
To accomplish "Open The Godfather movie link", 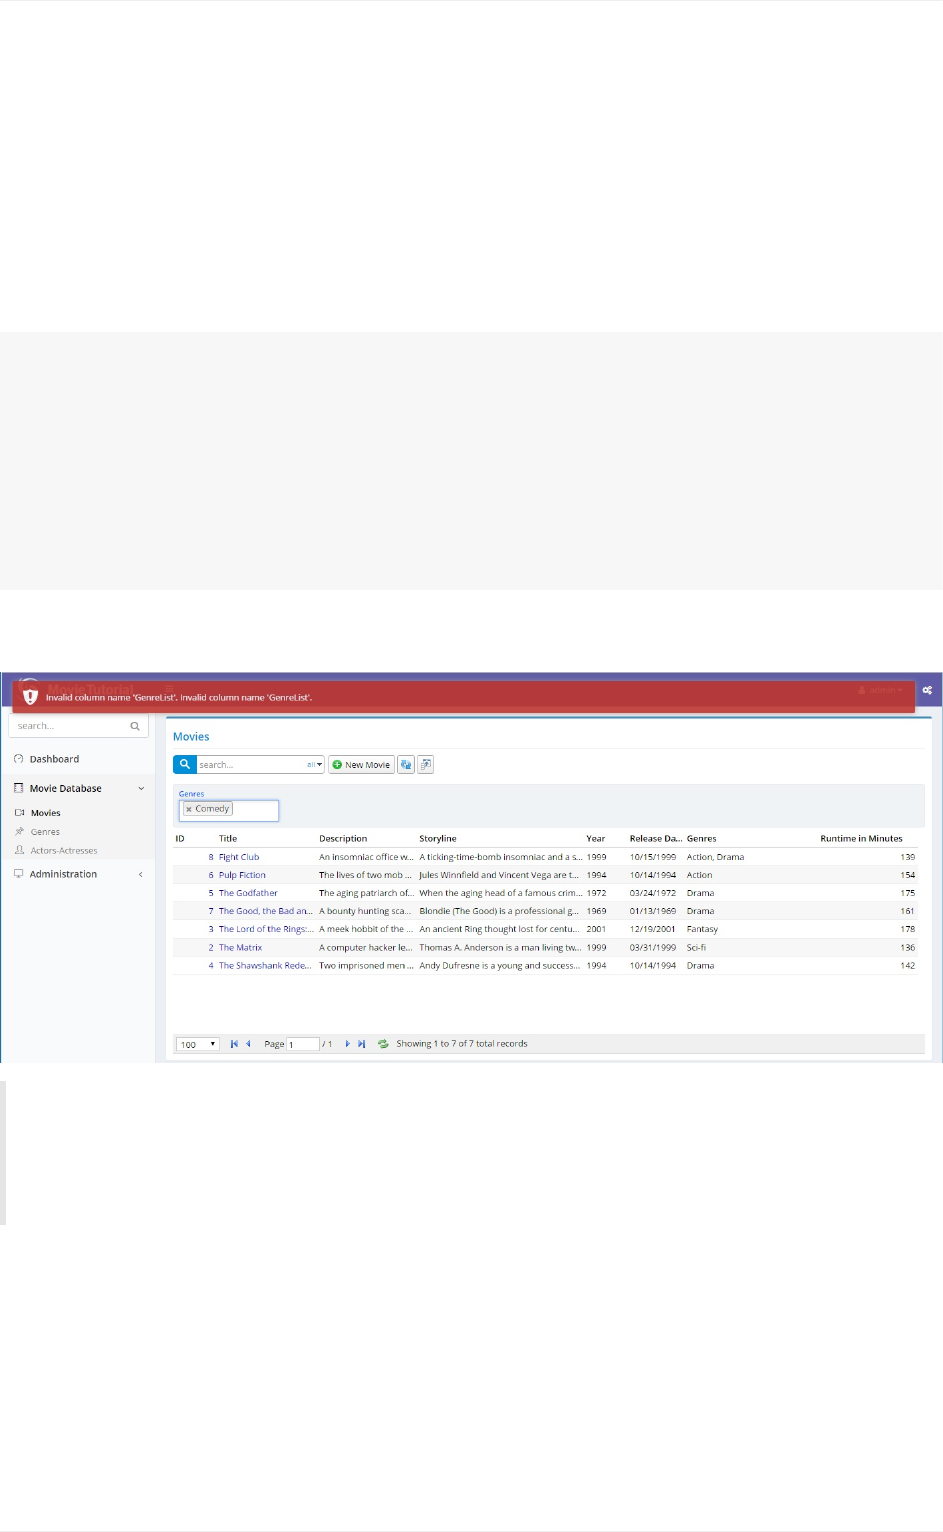I will click(248, 893).
